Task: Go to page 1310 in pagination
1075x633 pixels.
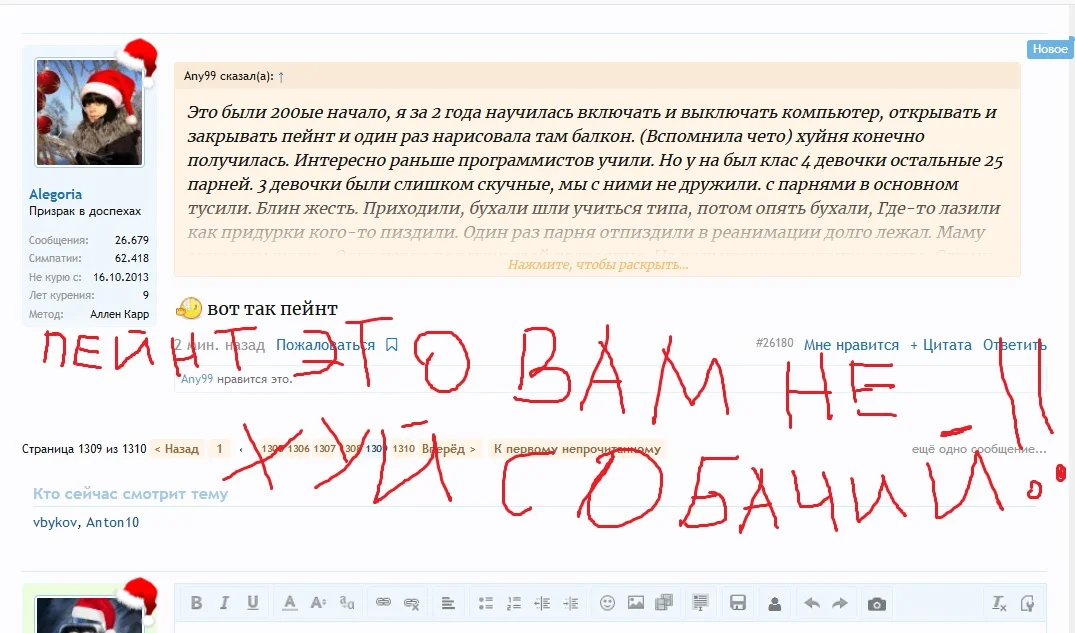Action: coord(403,449)
